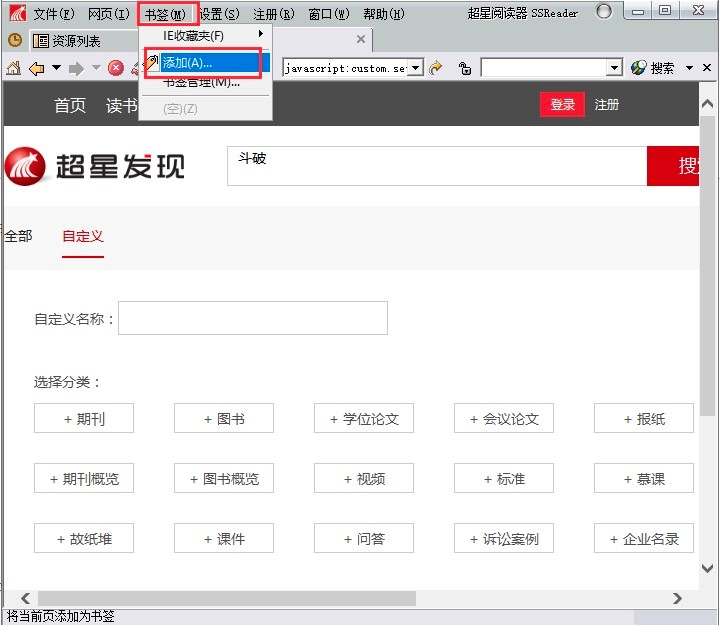Viewport: 720px width, 625px height.
Task: Click the clock history icon left of tab
Action: (x=15, y=41)
